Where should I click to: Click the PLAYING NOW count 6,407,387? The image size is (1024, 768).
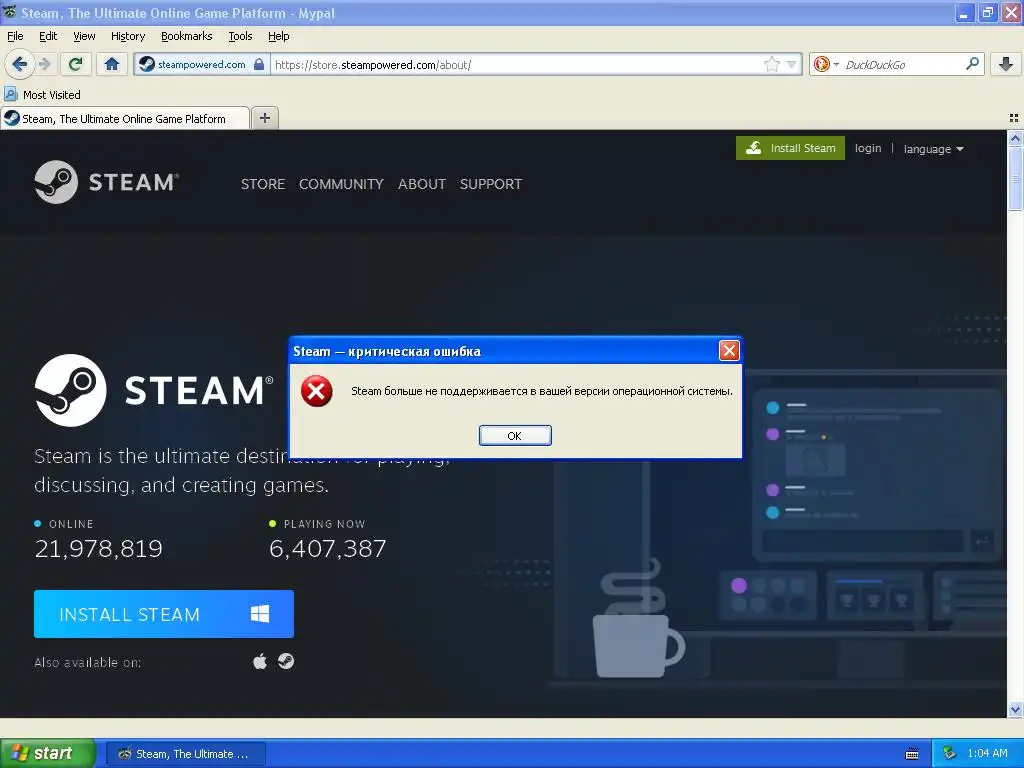click(x=328, y=549)
